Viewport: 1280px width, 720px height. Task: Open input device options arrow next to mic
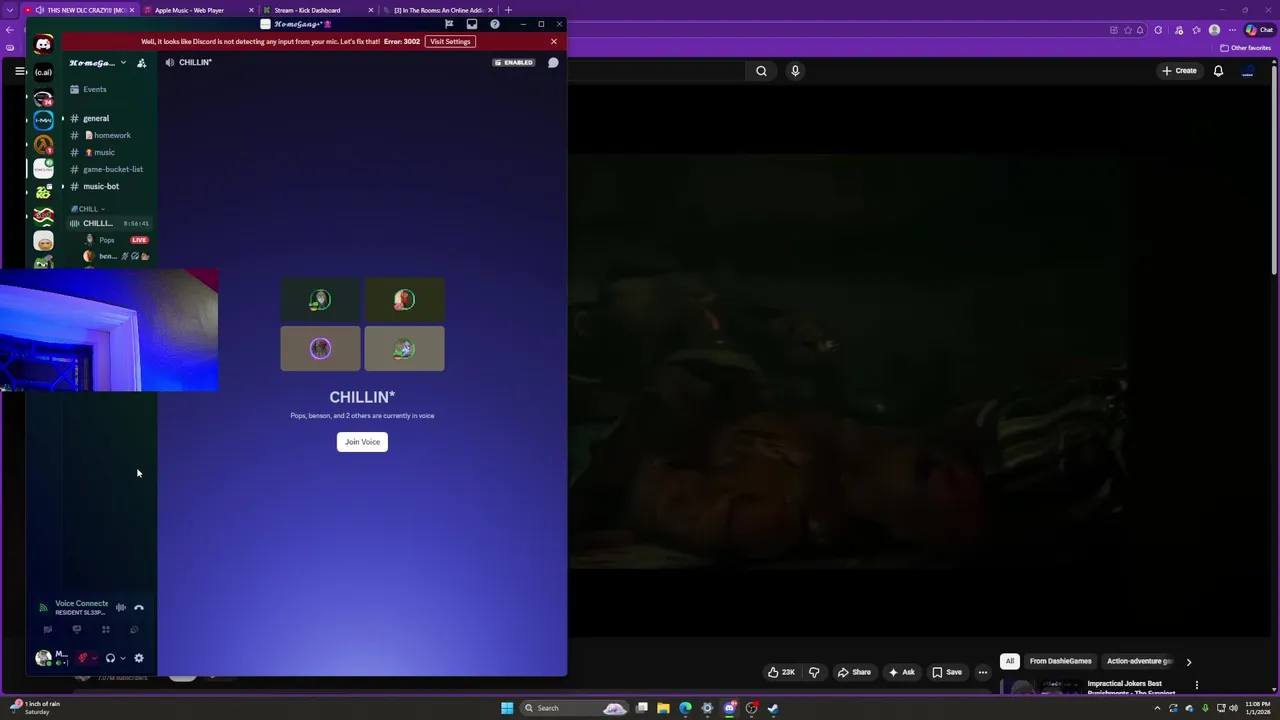[x=94, y=658]
